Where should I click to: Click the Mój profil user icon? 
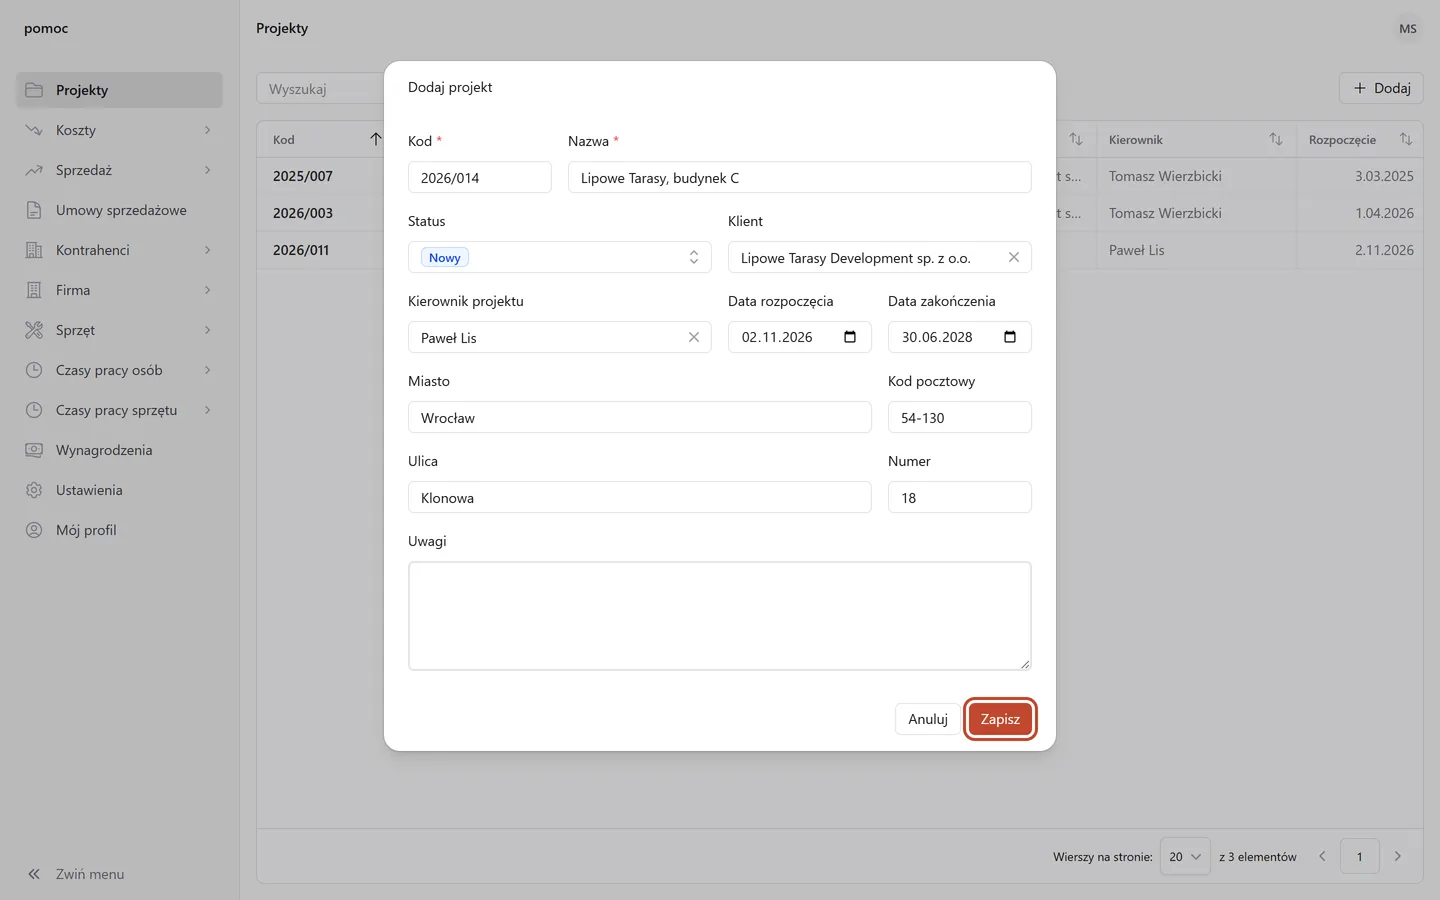(34, 530)
